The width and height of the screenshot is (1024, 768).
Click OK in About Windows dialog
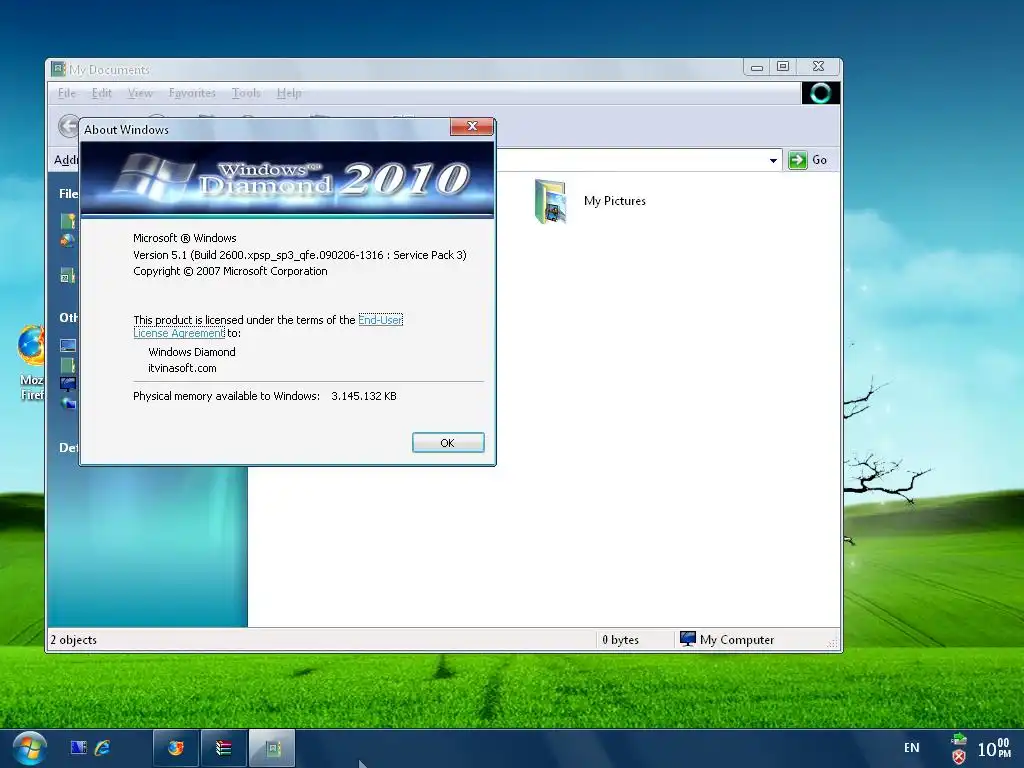tap(448, 443)
